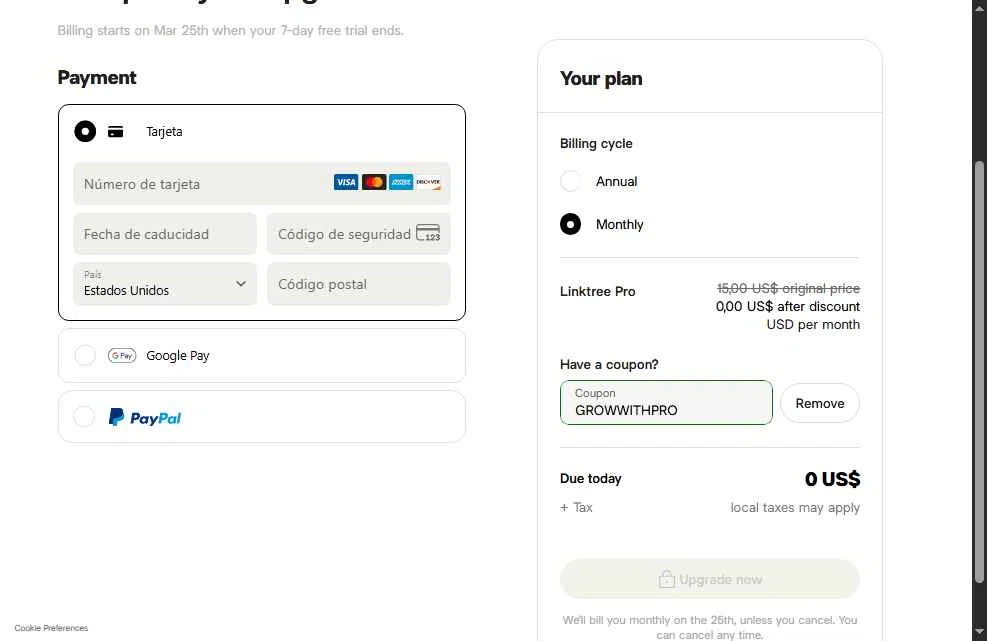Remove the applied coupon
This screenshot has height=641, width=987.
(x=819, y=403)
